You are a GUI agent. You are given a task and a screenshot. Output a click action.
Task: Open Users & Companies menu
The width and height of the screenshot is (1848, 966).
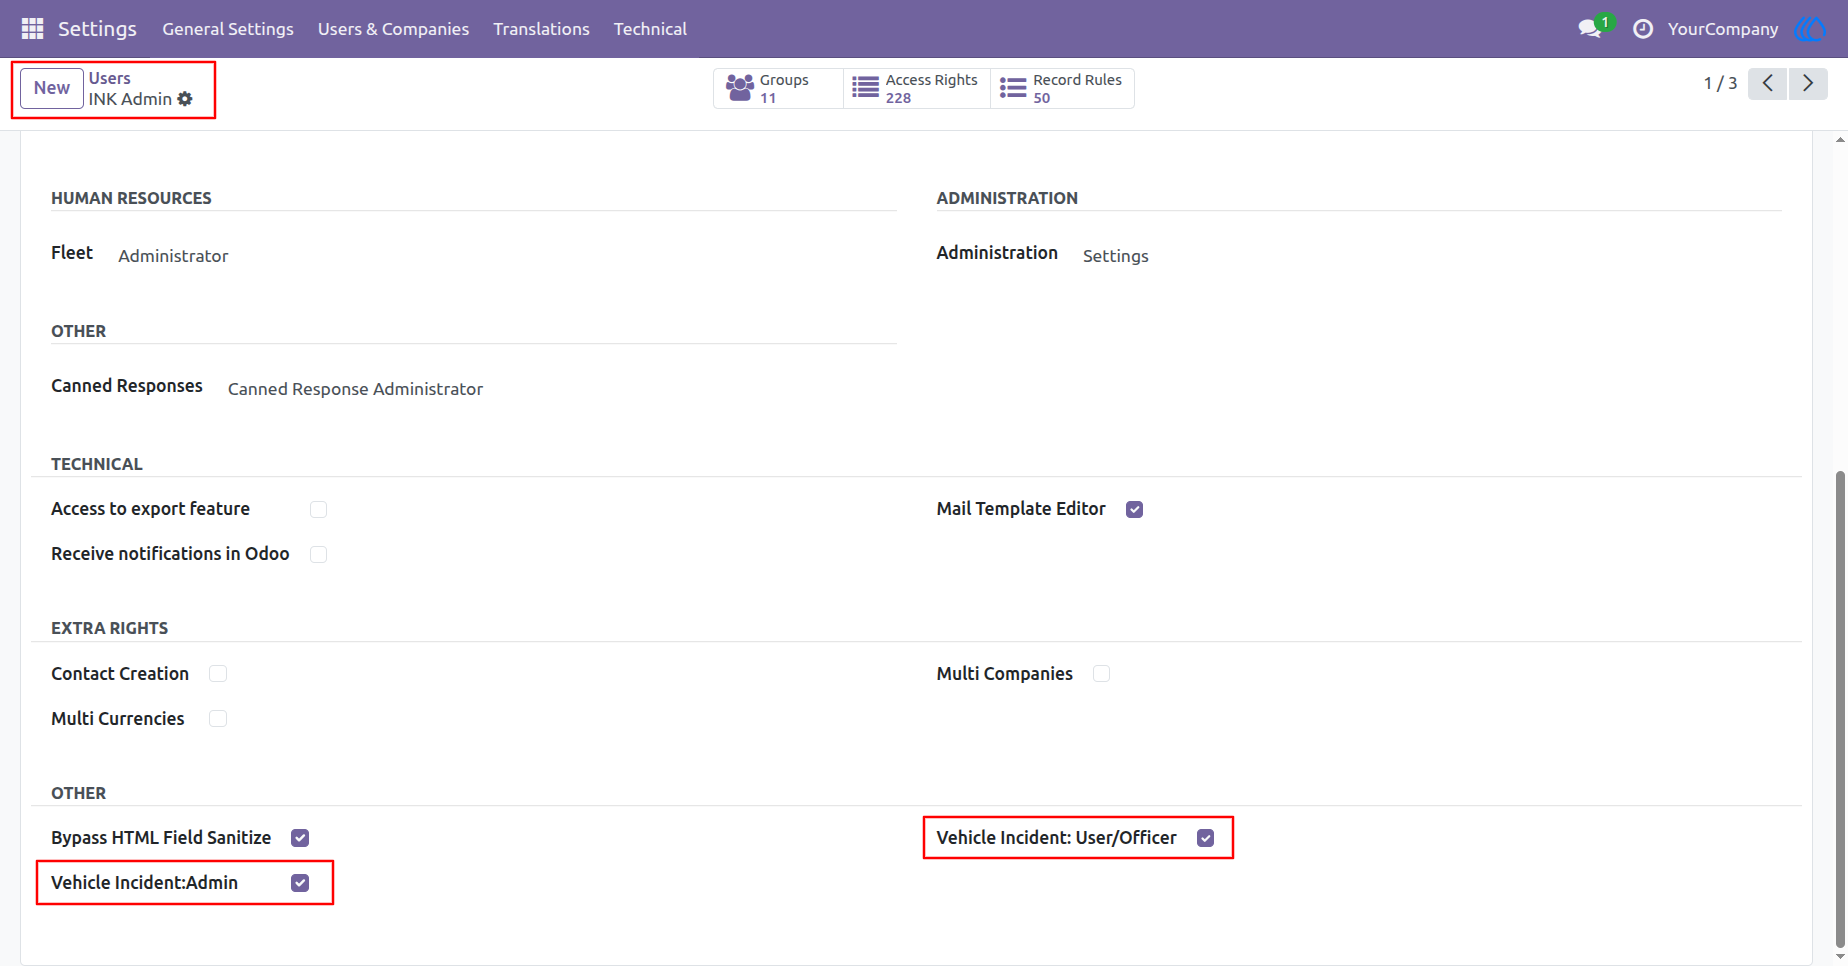393,29
